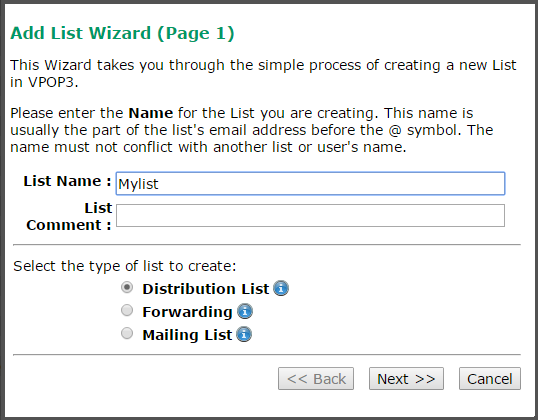538x420 pixels.
Task: Click the << Back button
Action: tap(316, 378)
